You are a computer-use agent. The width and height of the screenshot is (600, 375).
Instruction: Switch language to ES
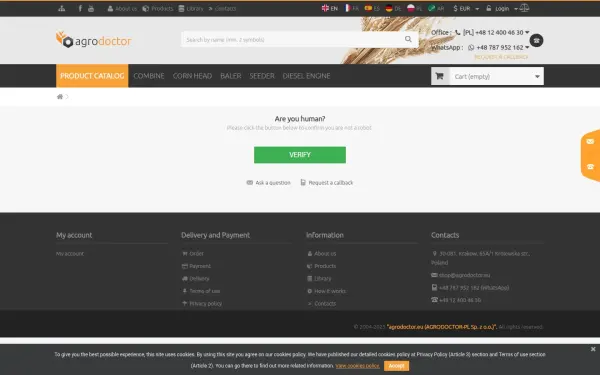pyautogui.click(x=372, y=8)
